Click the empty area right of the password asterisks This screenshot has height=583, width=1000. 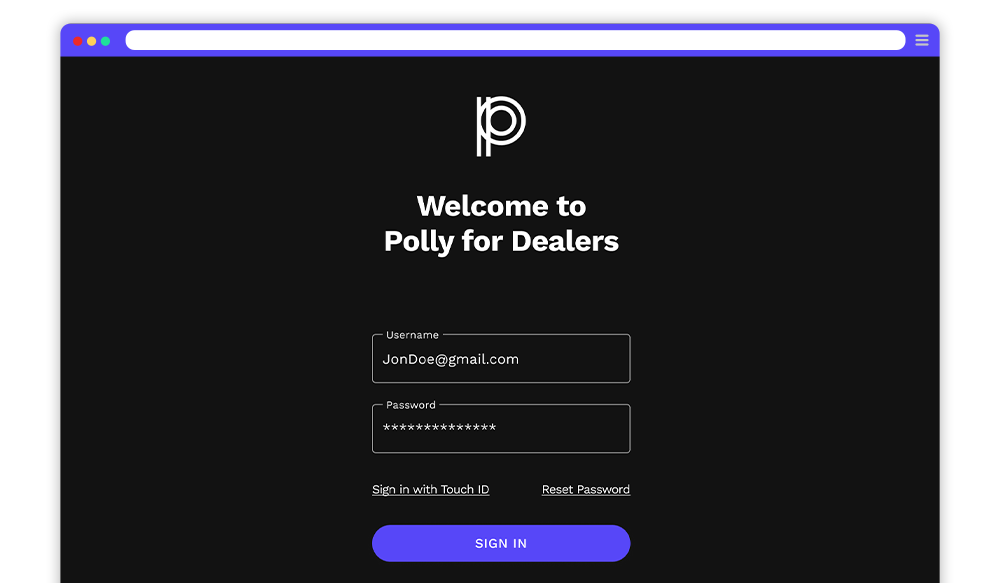click(x=561, y=429)
